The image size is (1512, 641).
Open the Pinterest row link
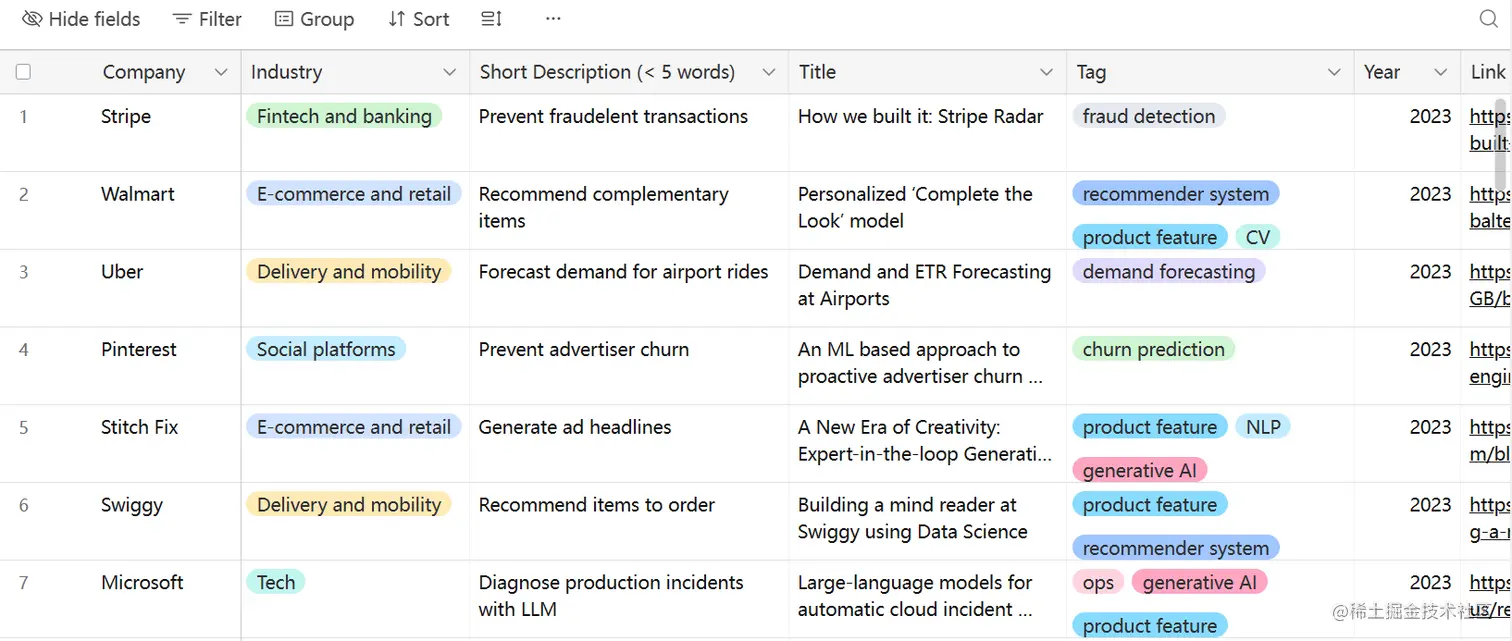tap(1490, 363)
